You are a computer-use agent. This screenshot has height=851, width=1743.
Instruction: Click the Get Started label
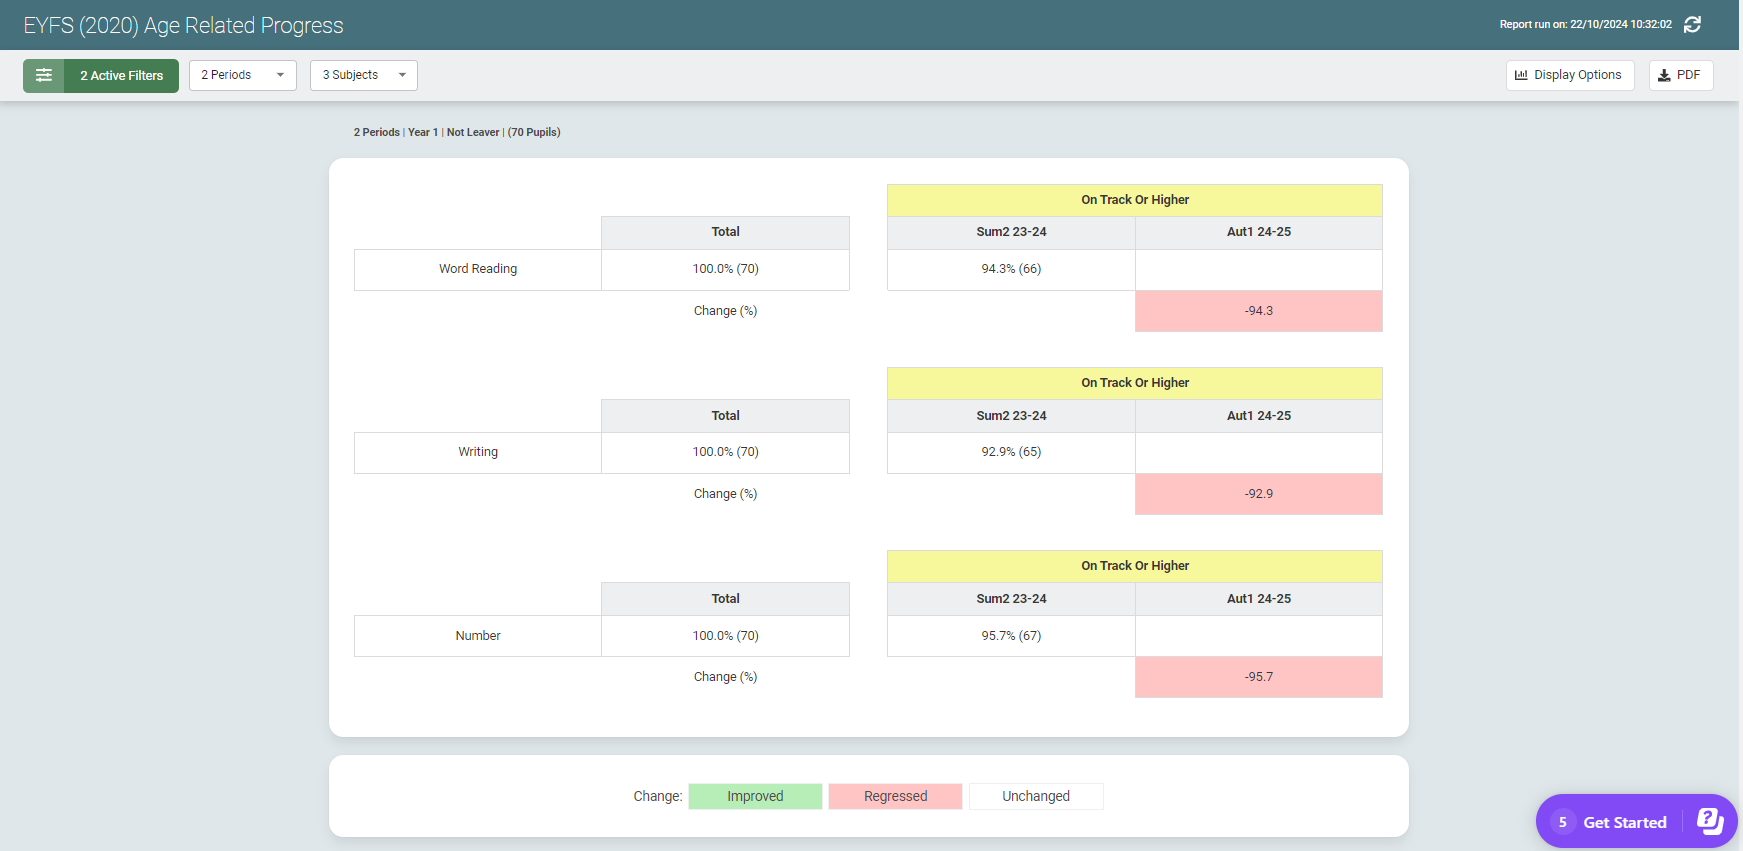coord(1624,822)
